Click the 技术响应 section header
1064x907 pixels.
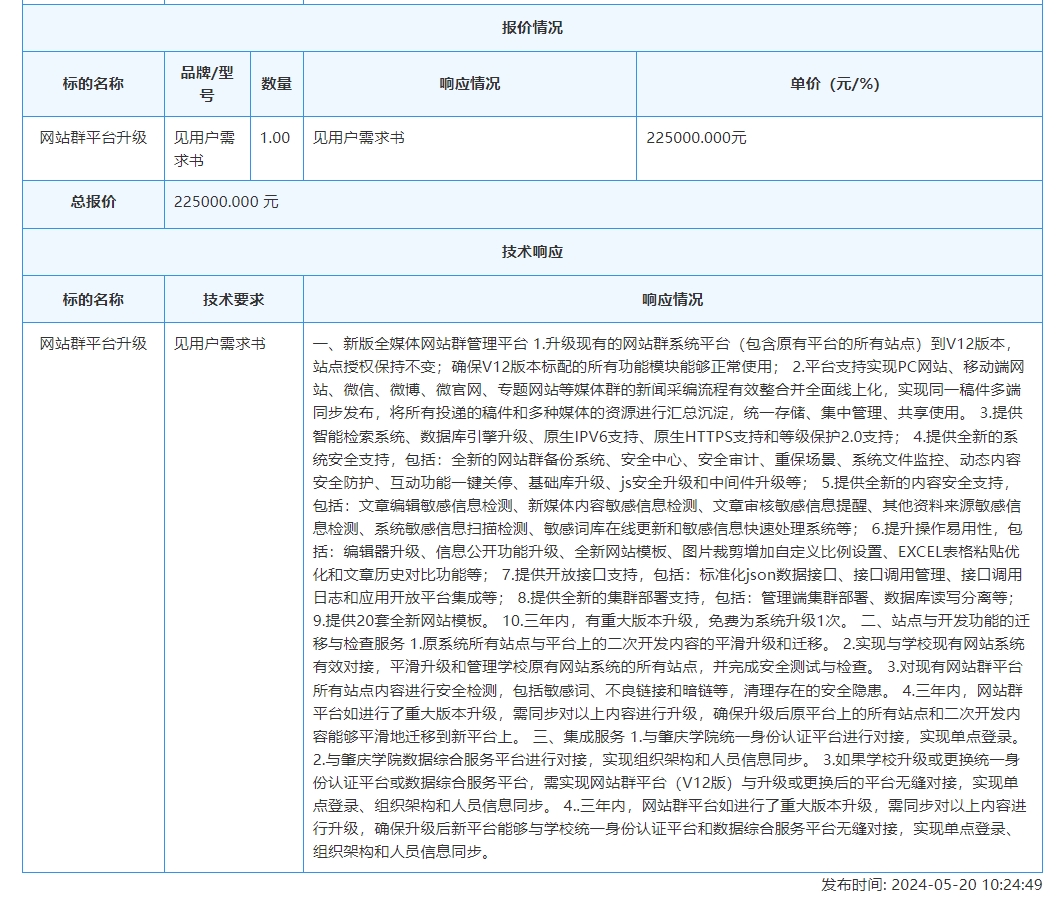tap(532, 252)
